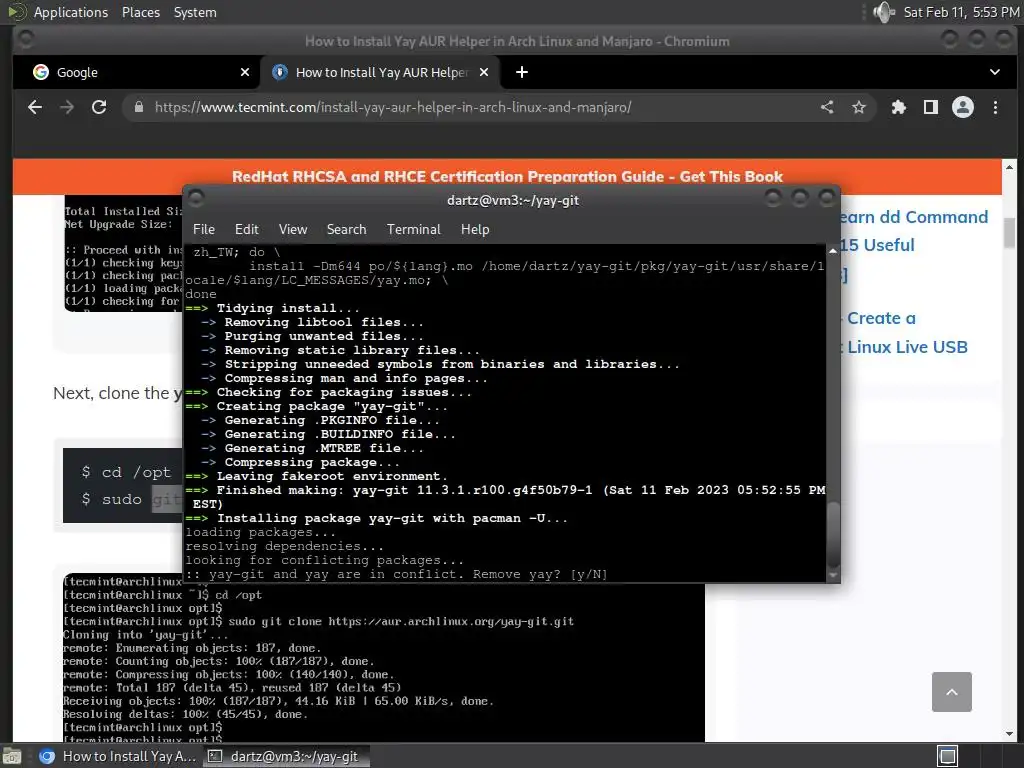This screenshot has width=1024, height=768.
Task: Open terminal View menu
Action: pos(293,229)
